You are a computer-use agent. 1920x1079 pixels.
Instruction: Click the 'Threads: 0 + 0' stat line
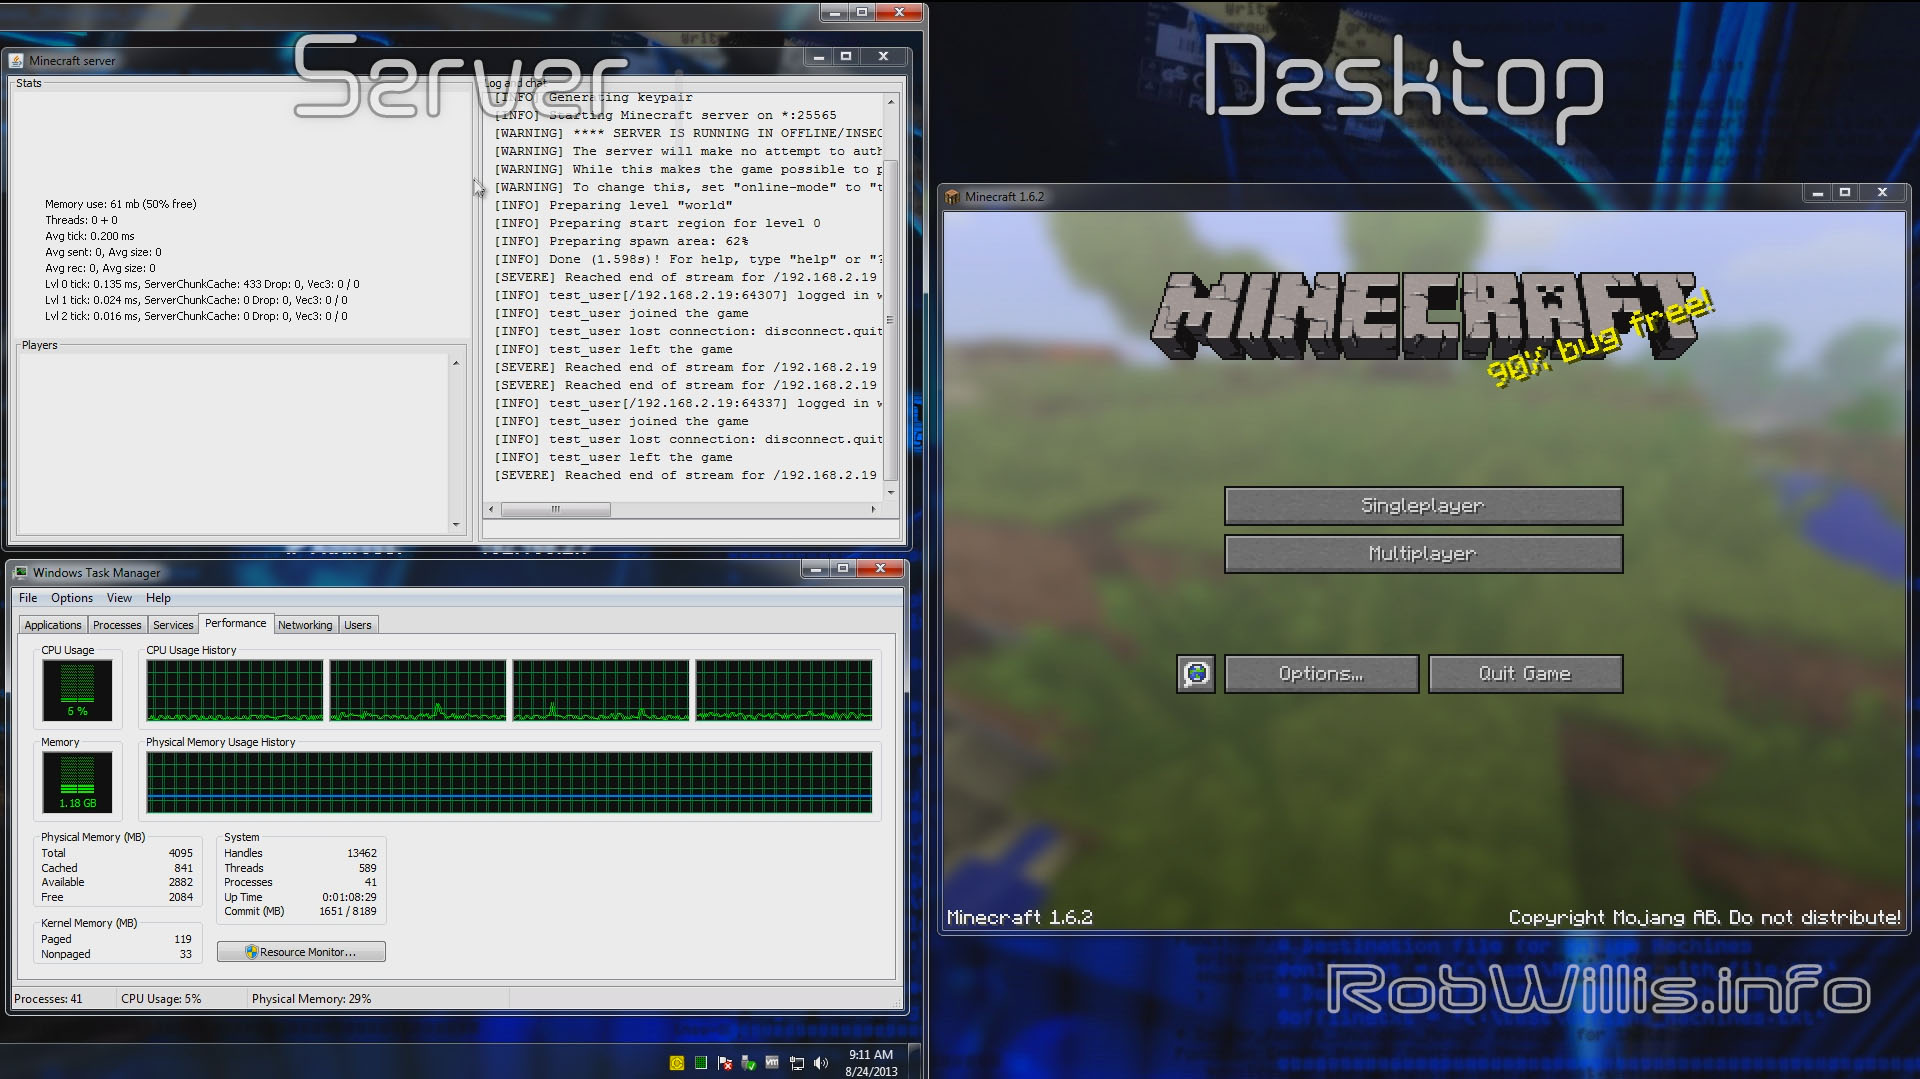click(81, 220)
